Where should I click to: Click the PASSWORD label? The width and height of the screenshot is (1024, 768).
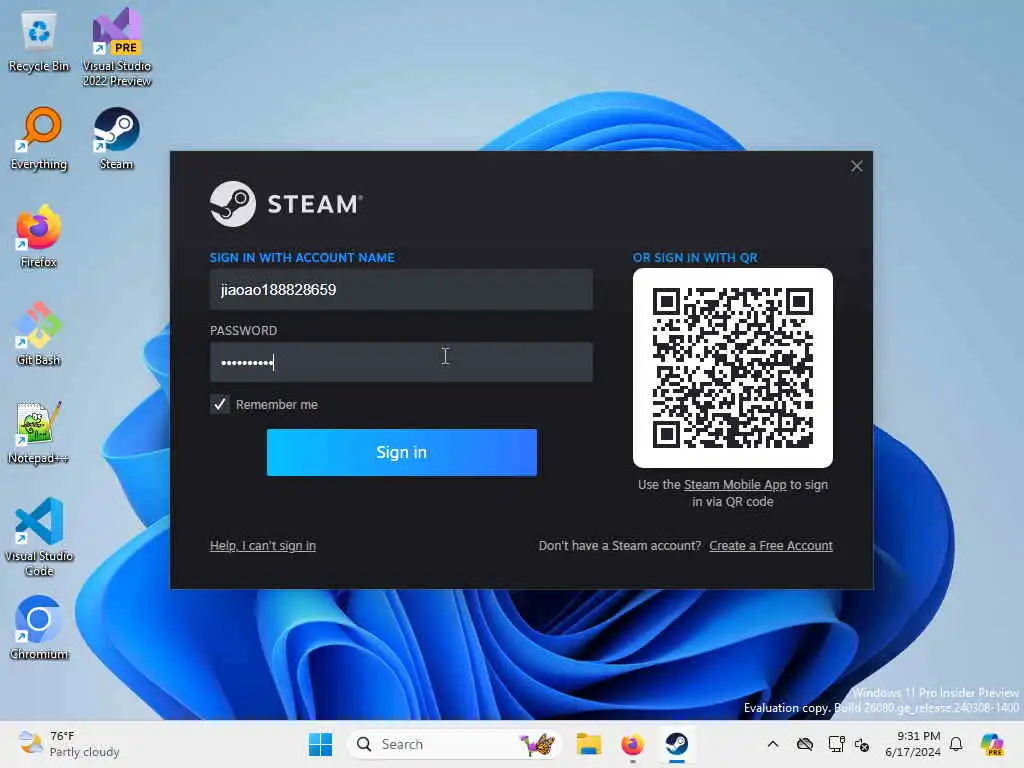pos(243,330)
